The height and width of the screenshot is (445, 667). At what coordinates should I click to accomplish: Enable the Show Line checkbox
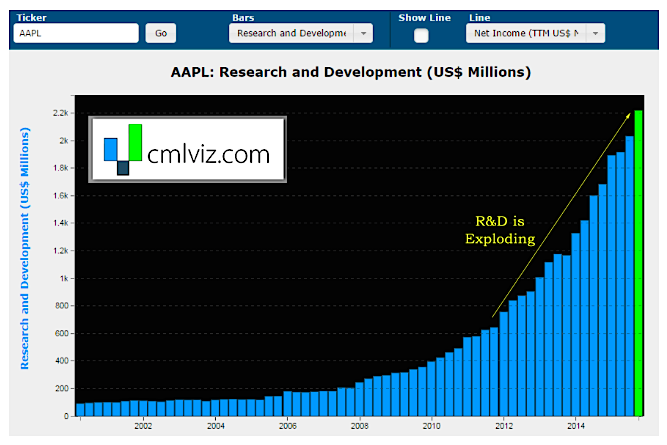(421, 35)
